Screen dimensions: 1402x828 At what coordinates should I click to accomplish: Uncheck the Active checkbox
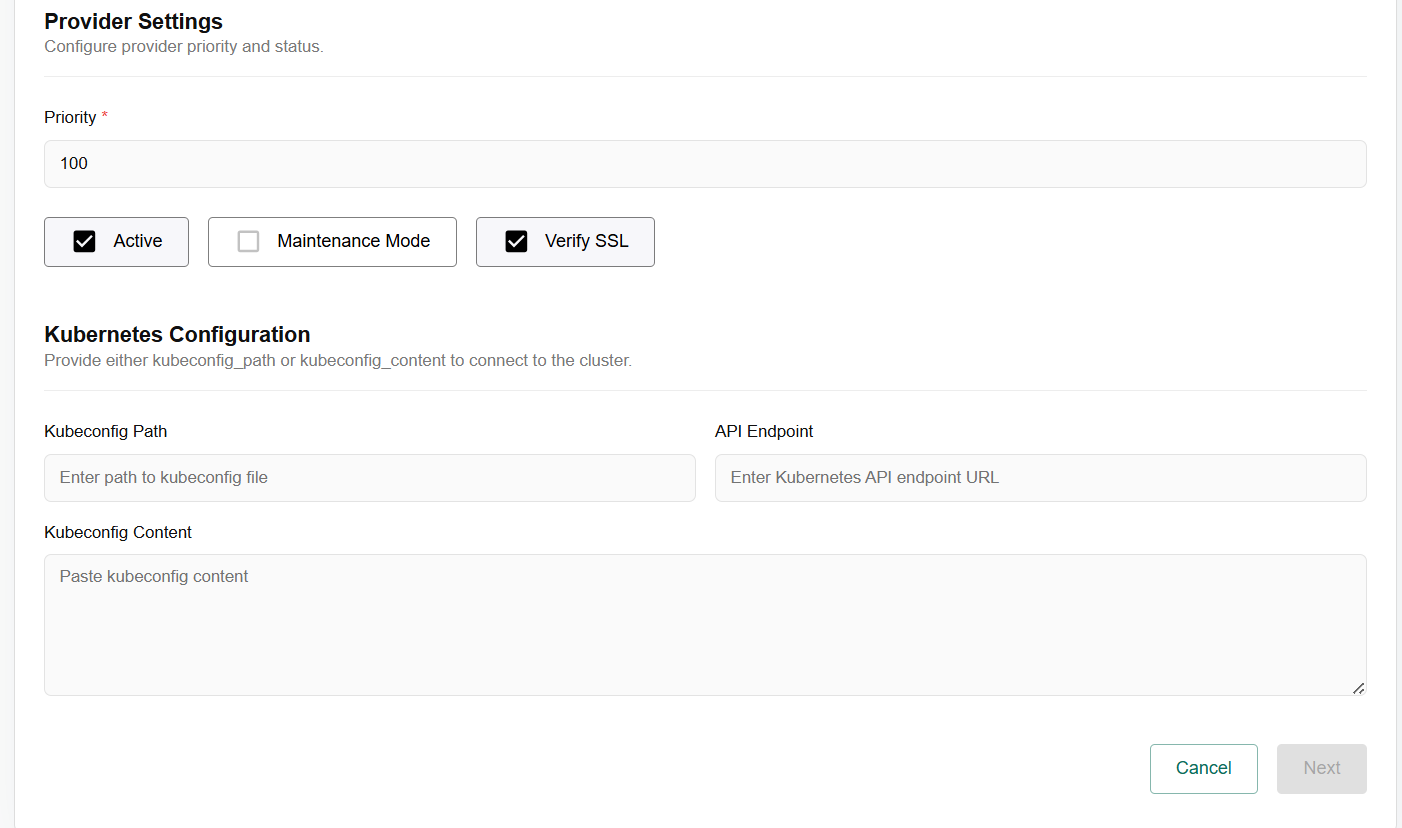(85, 242)
